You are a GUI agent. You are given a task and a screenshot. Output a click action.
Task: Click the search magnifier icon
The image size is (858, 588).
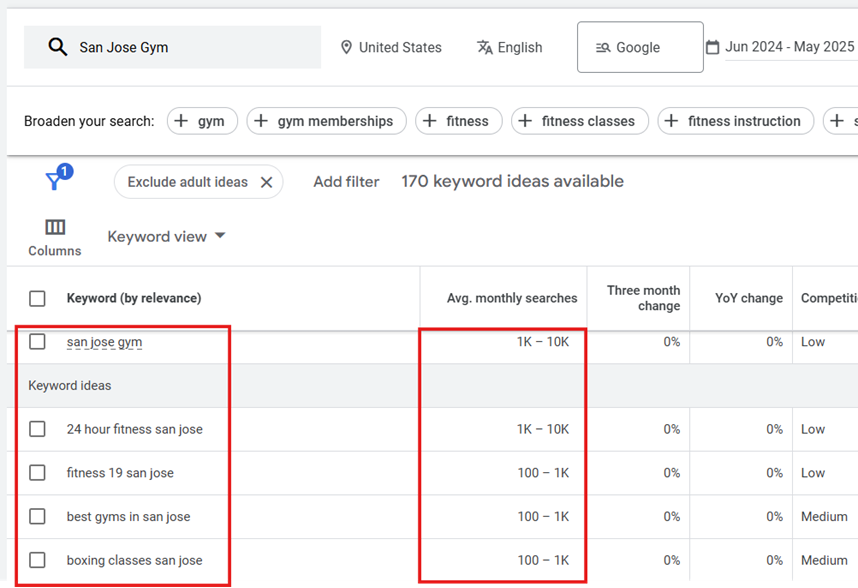click(57, 47)
